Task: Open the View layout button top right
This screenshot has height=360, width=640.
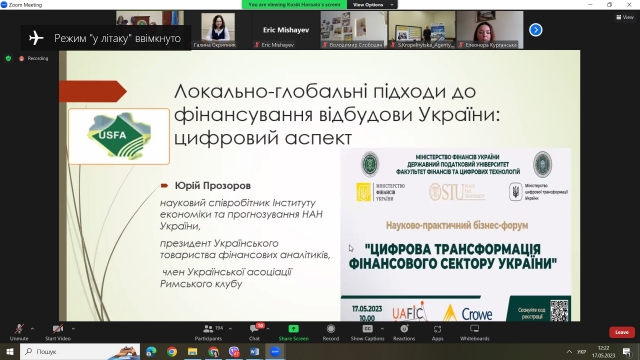Action: click(625, 17)
